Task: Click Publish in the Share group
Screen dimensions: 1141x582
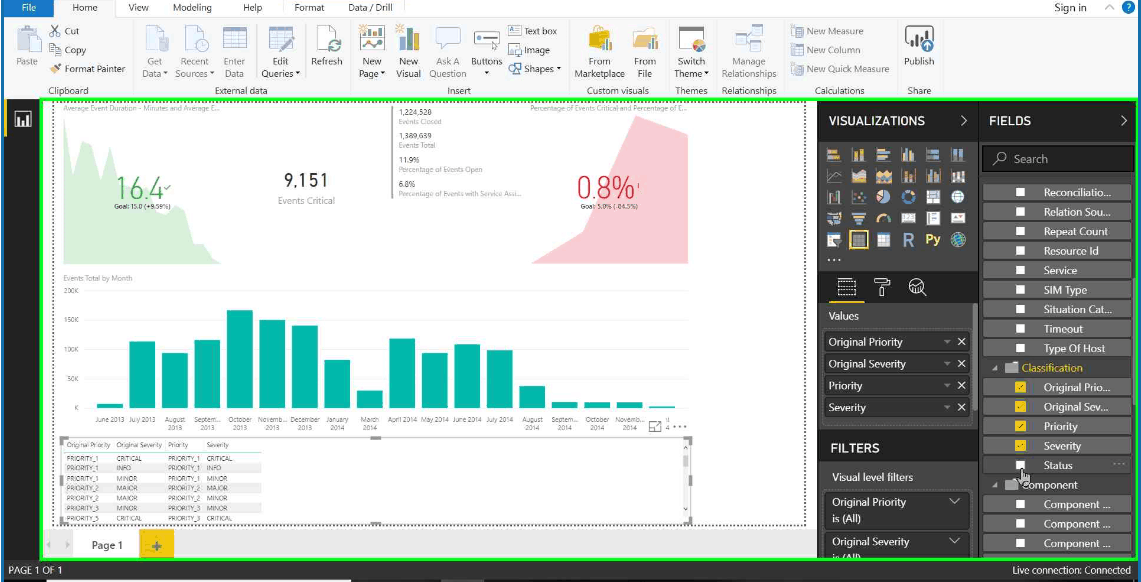Action: click(x=919, y=46)
